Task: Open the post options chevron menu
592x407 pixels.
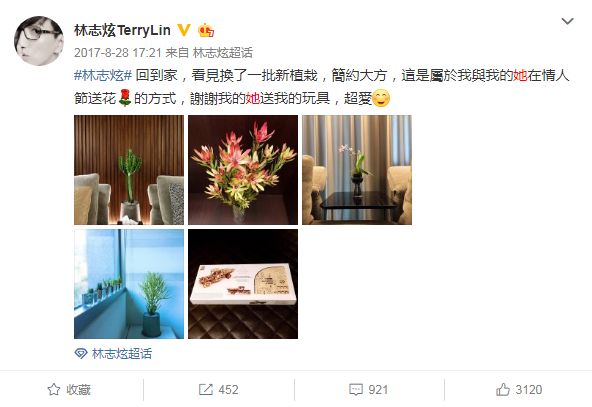Action: tap(567, 21)
